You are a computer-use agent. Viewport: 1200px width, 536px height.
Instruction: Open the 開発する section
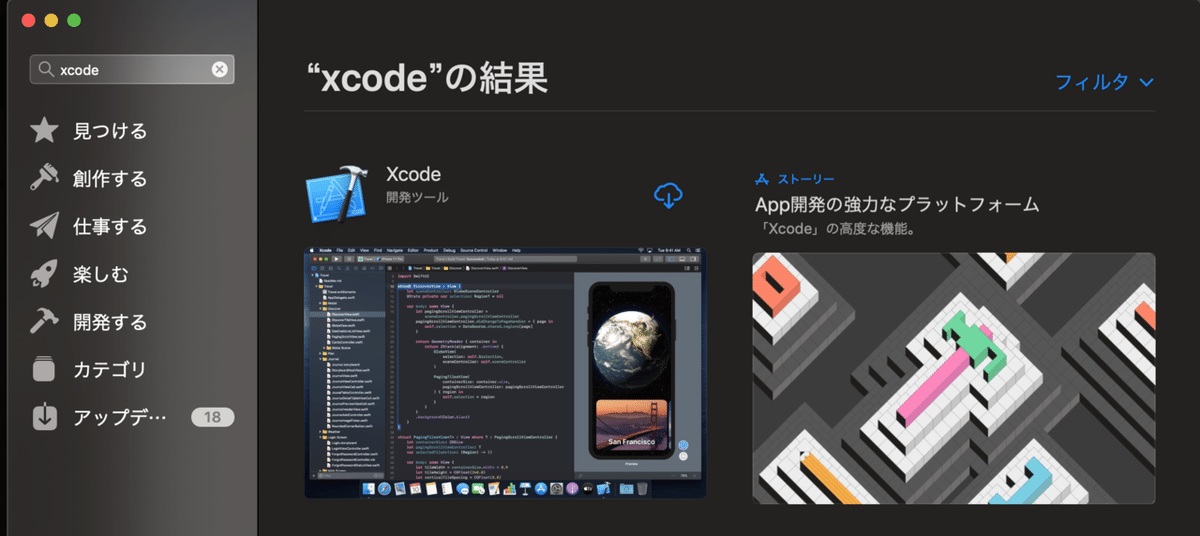(110, 322)
